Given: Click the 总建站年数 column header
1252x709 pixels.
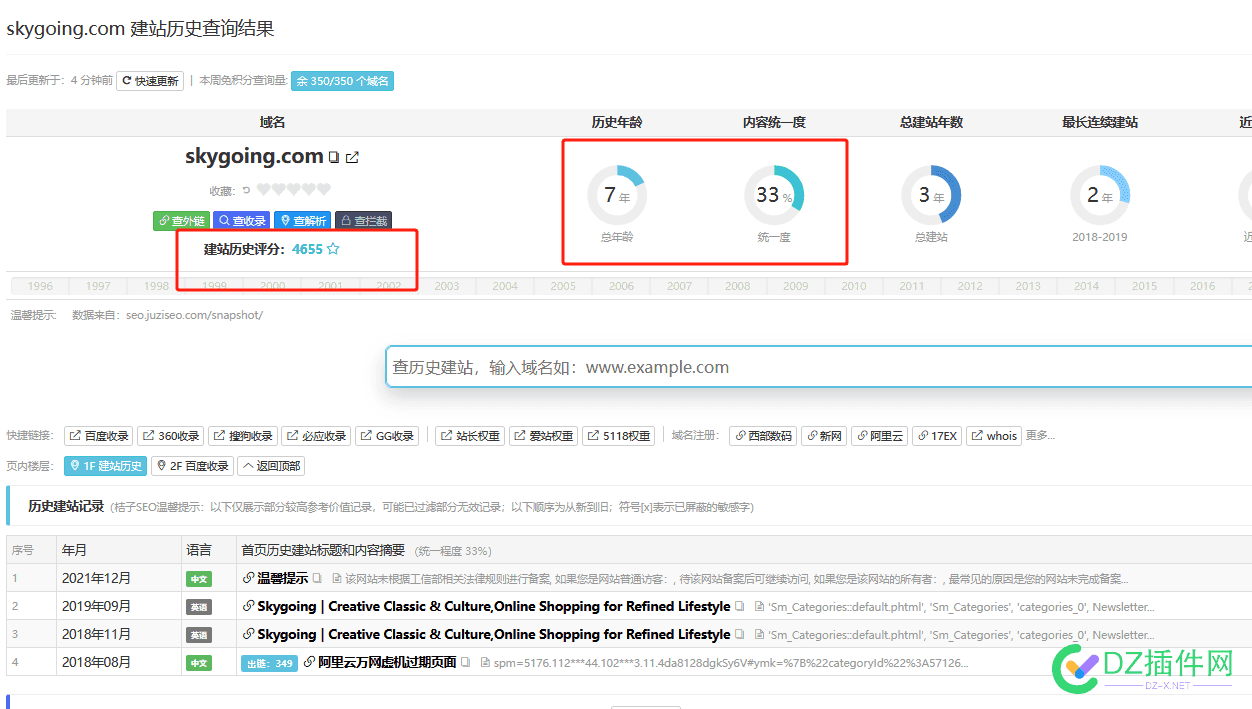Looking at the screenshot, I should click(931, 122).
